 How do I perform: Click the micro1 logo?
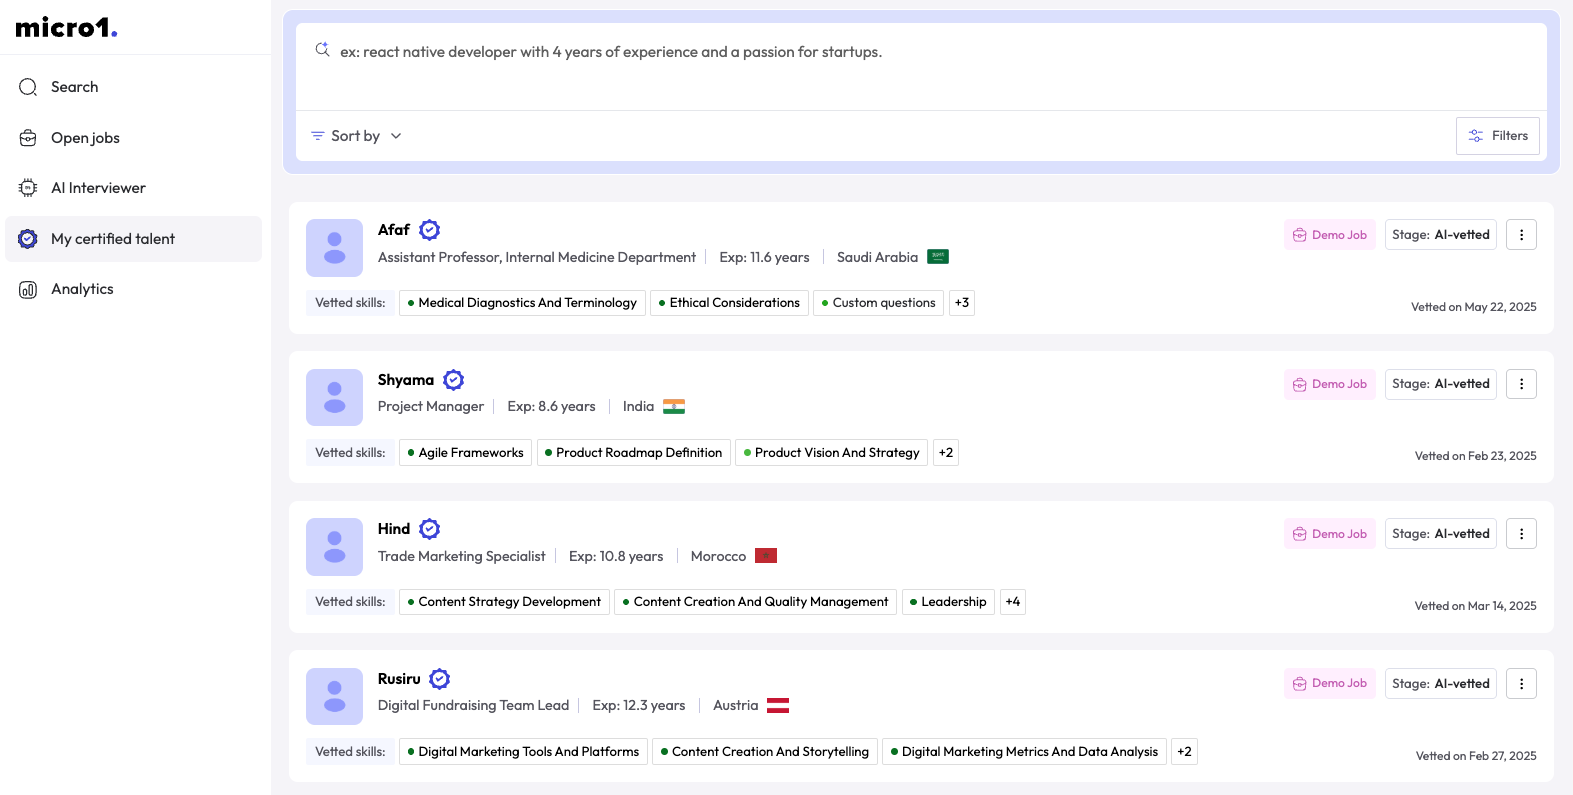66,27
